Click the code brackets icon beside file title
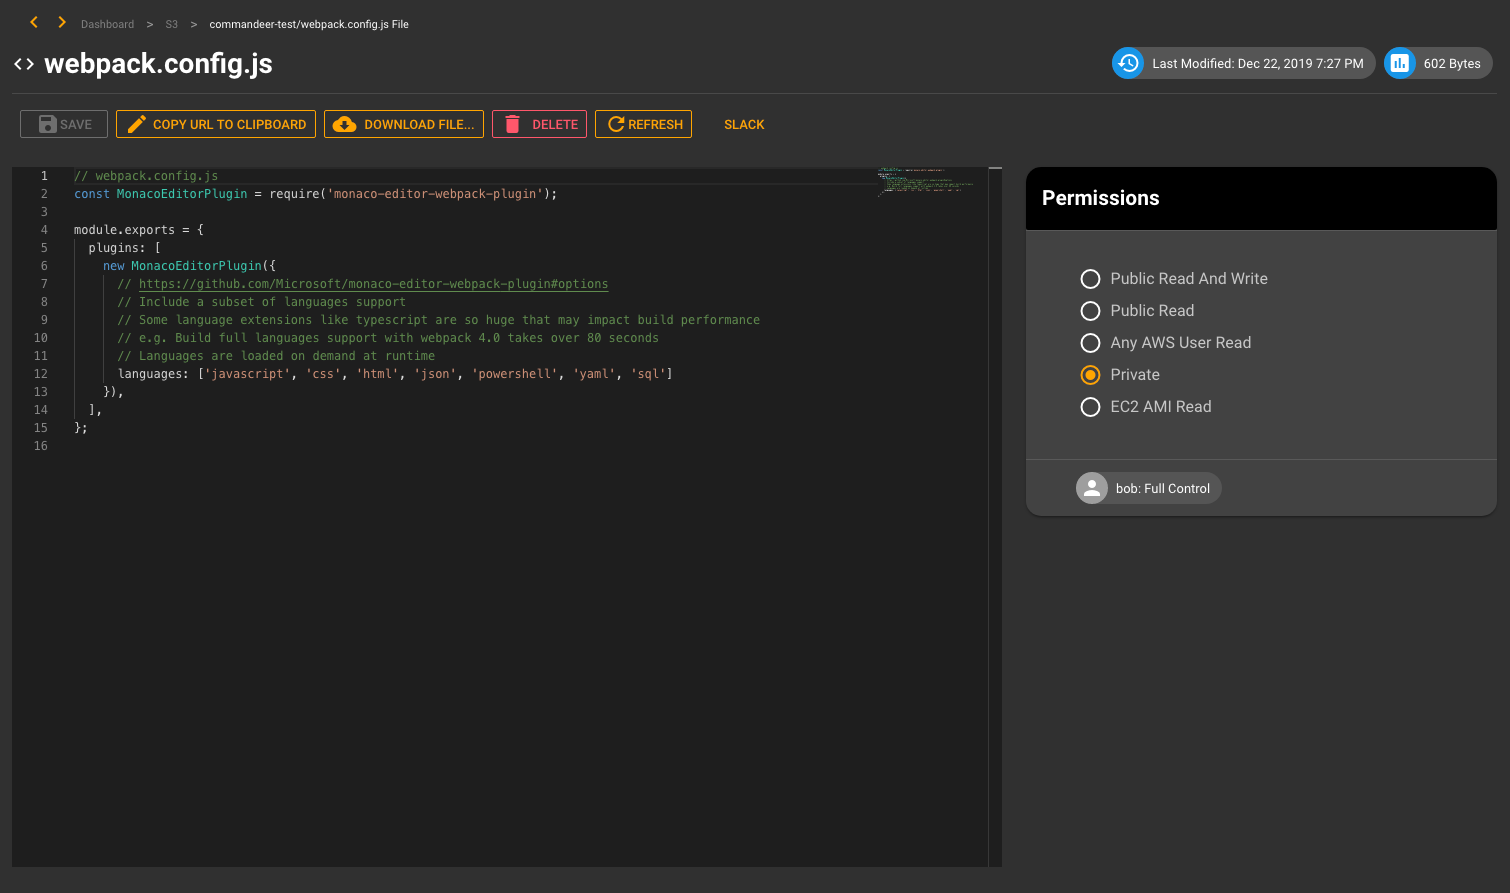This screenshot has height=893, width=1510. [x=24, y=64]
